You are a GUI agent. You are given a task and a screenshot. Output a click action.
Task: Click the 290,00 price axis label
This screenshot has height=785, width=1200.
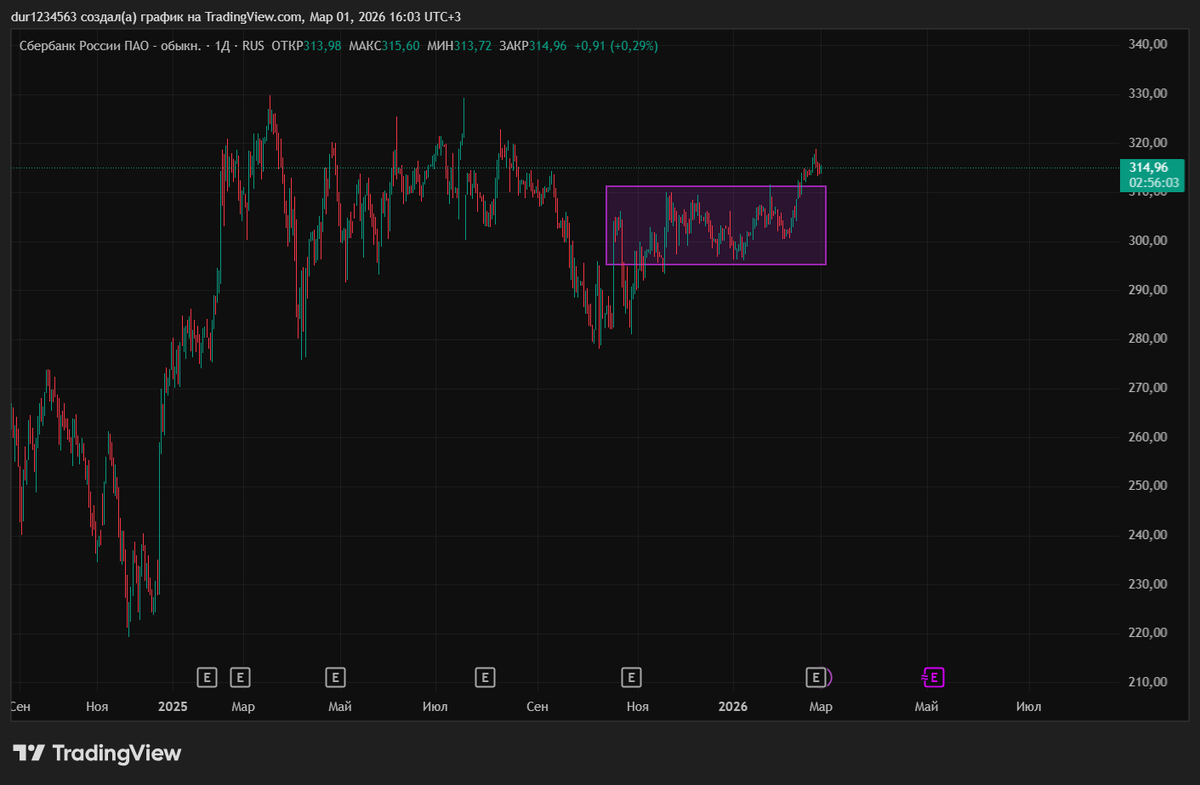pyautogui.click(x=1147, y=289)
